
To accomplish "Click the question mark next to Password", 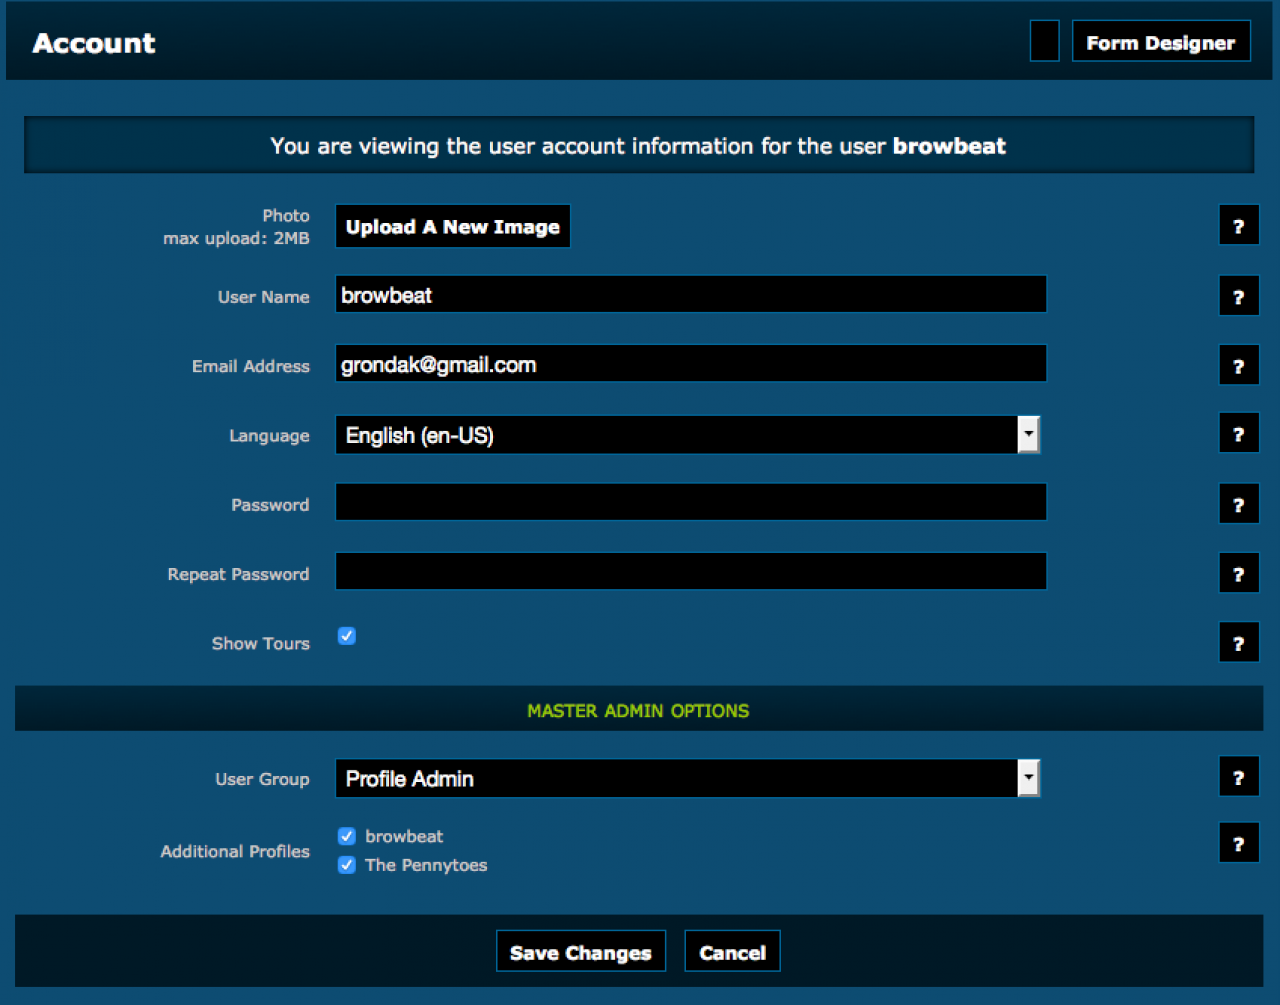I will click(1238, 505).
